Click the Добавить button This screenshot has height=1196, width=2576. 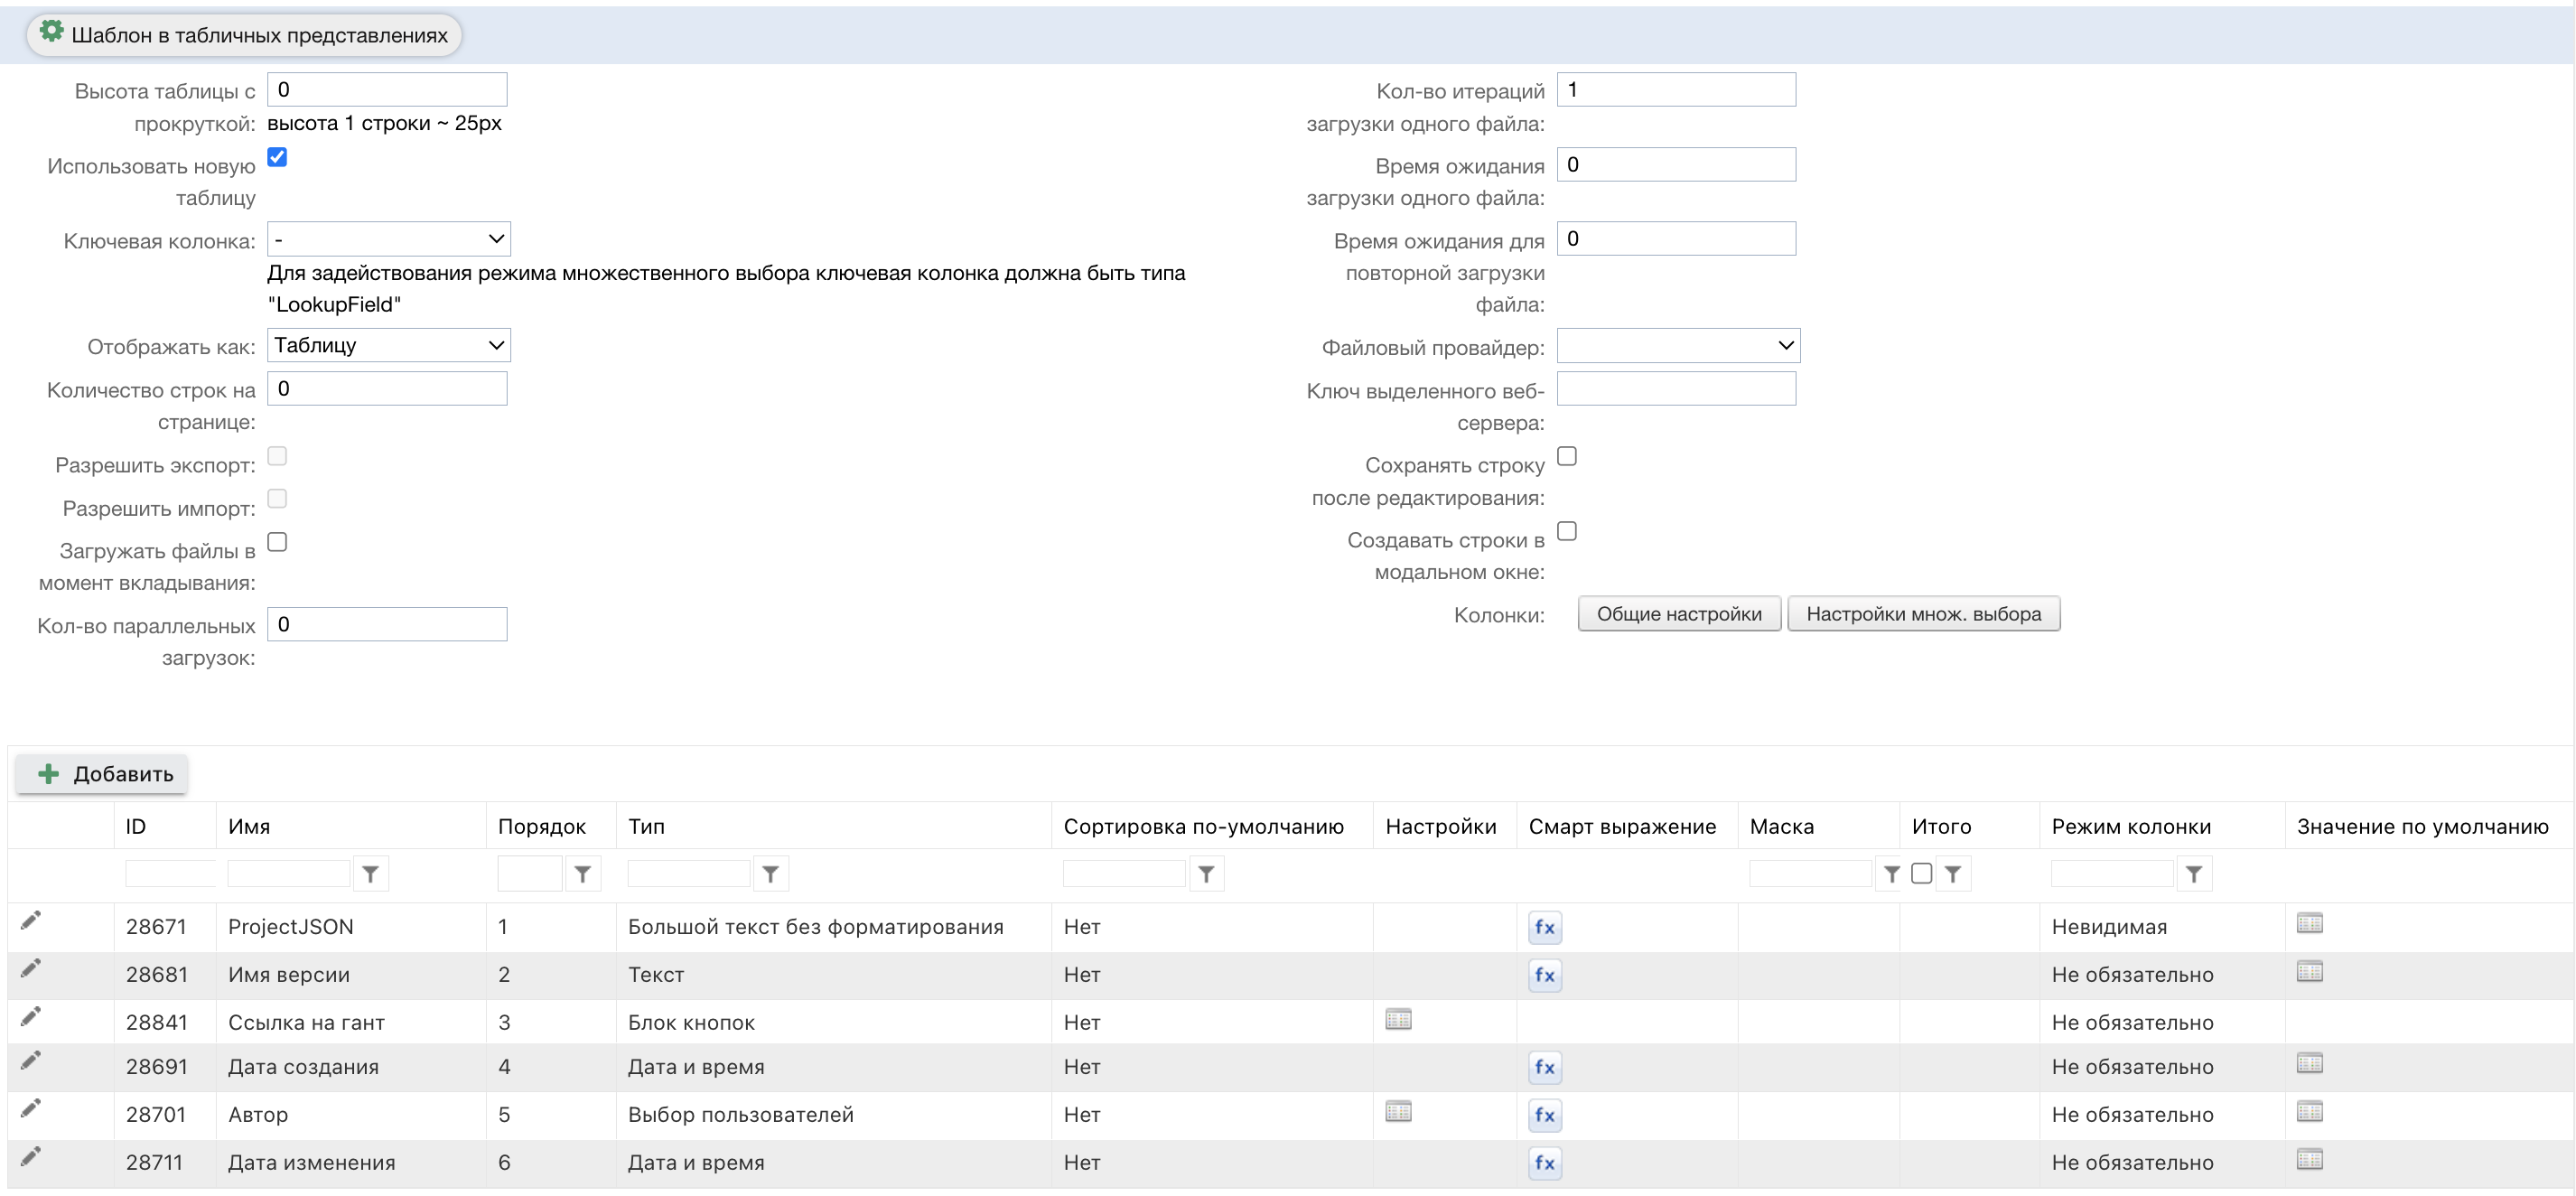(x=102, y=774)
